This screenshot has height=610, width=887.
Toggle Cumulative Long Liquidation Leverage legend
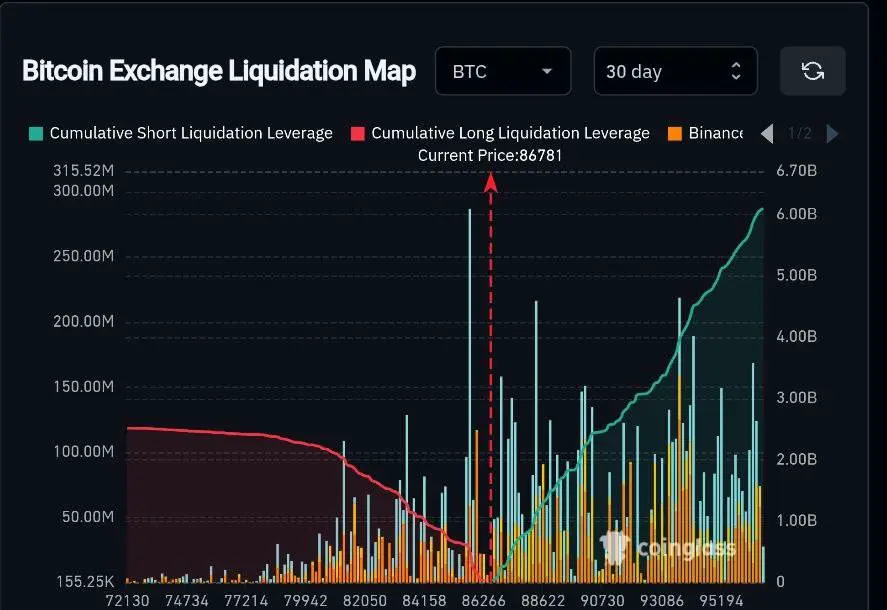pyautogui.click(x=500, y=134)
